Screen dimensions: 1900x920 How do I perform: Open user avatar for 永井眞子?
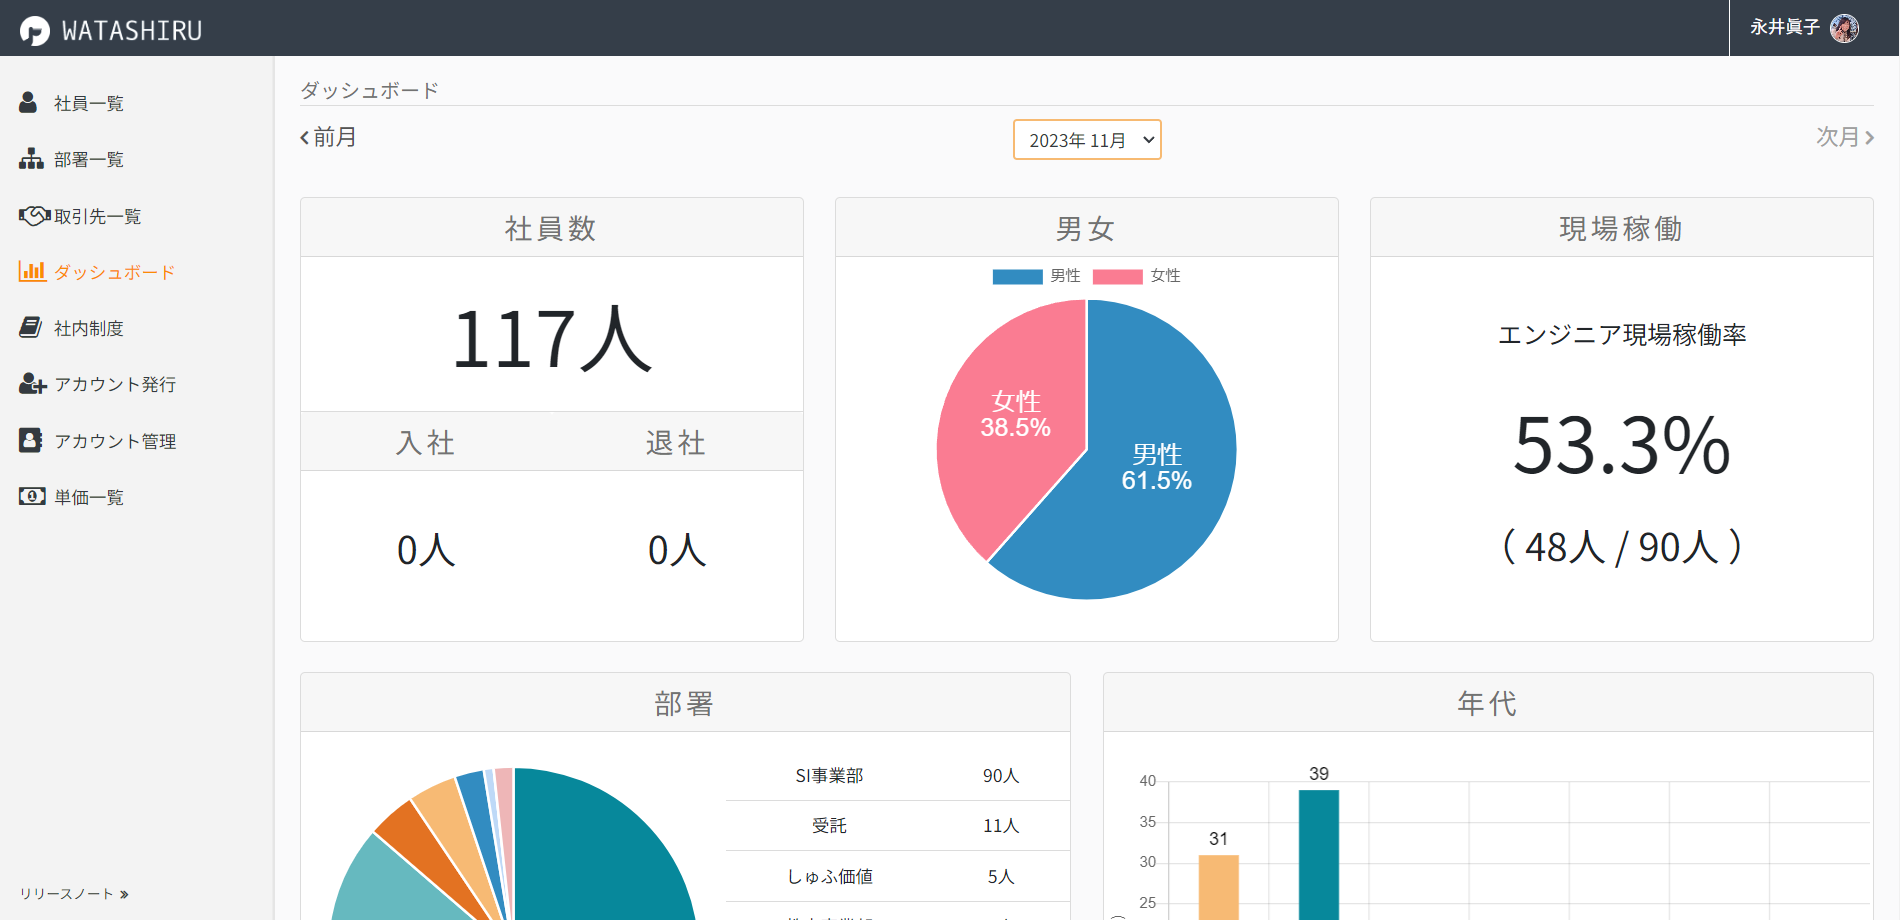[x=1844, y=28]
